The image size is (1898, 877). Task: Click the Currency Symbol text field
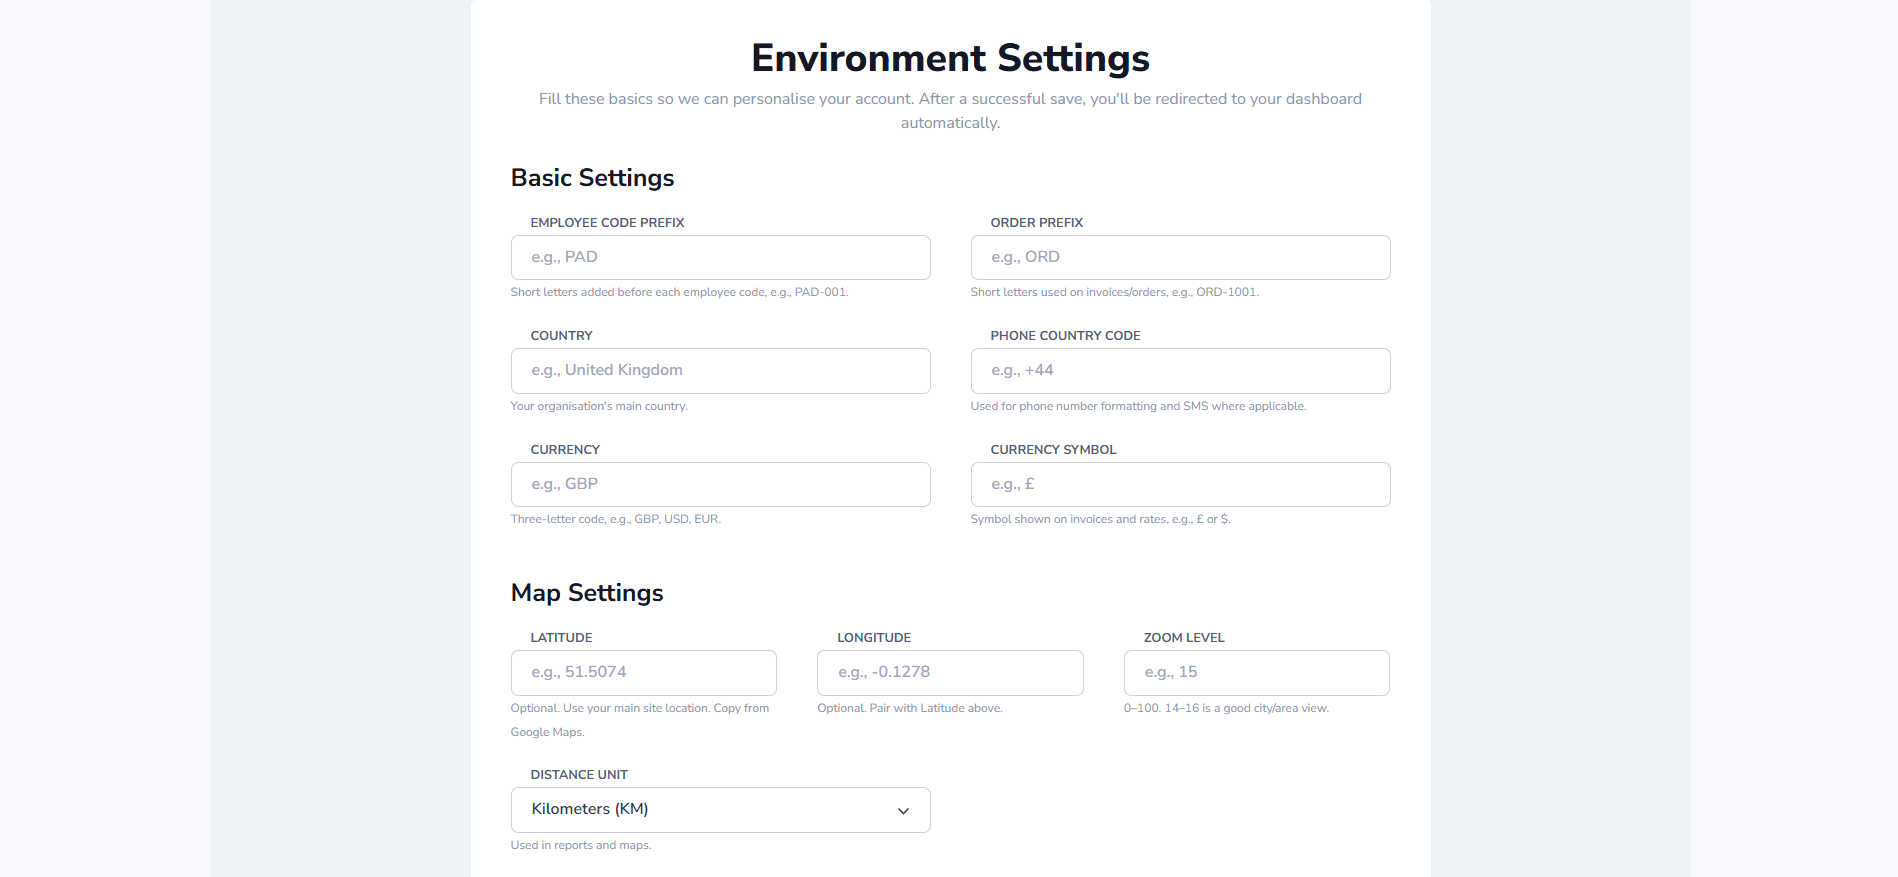tap(1180, 484)
